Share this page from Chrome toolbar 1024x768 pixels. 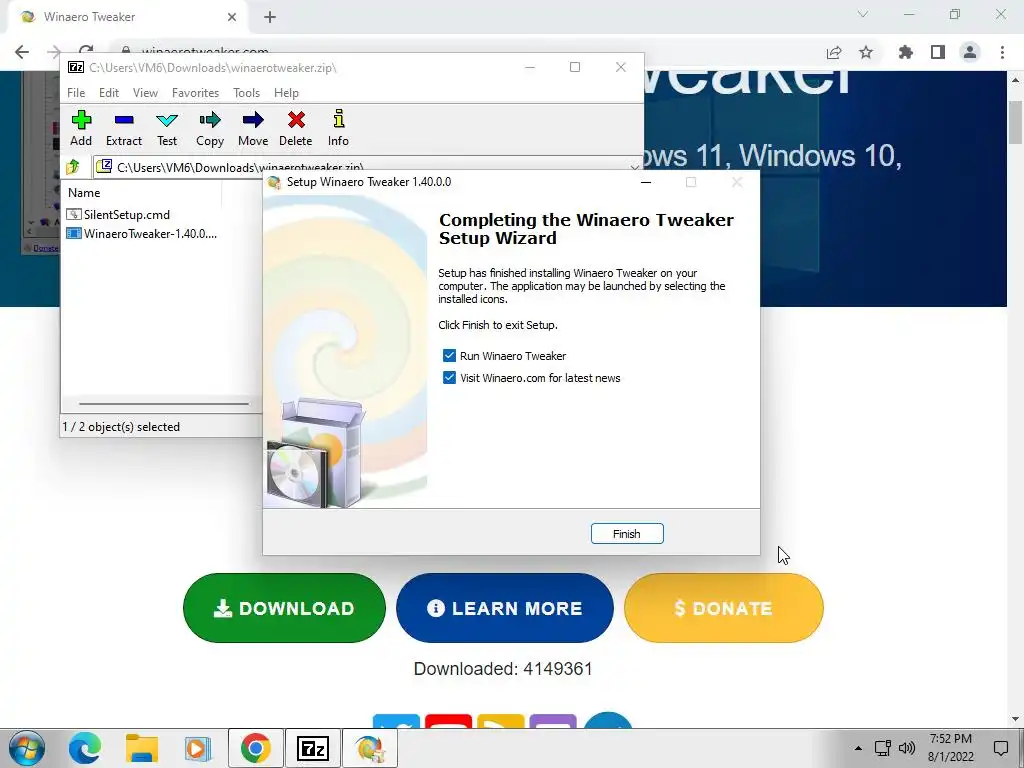pyautogui.click(x=834, y=52)
